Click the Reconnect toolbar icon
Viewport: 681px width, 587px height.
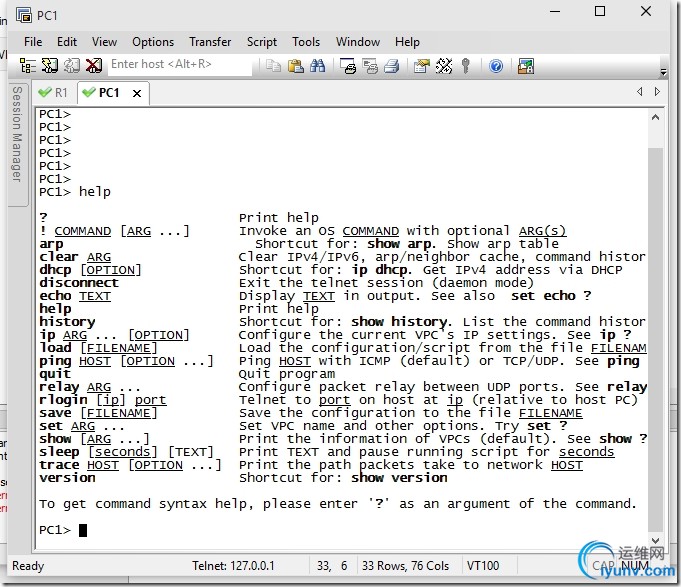(72, 66)
